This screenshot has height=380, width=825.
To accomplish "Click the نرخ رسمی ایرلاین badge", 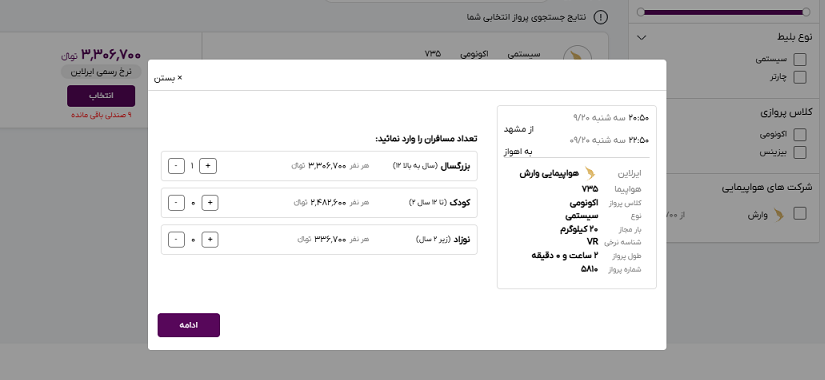I will tap(101, 72).
